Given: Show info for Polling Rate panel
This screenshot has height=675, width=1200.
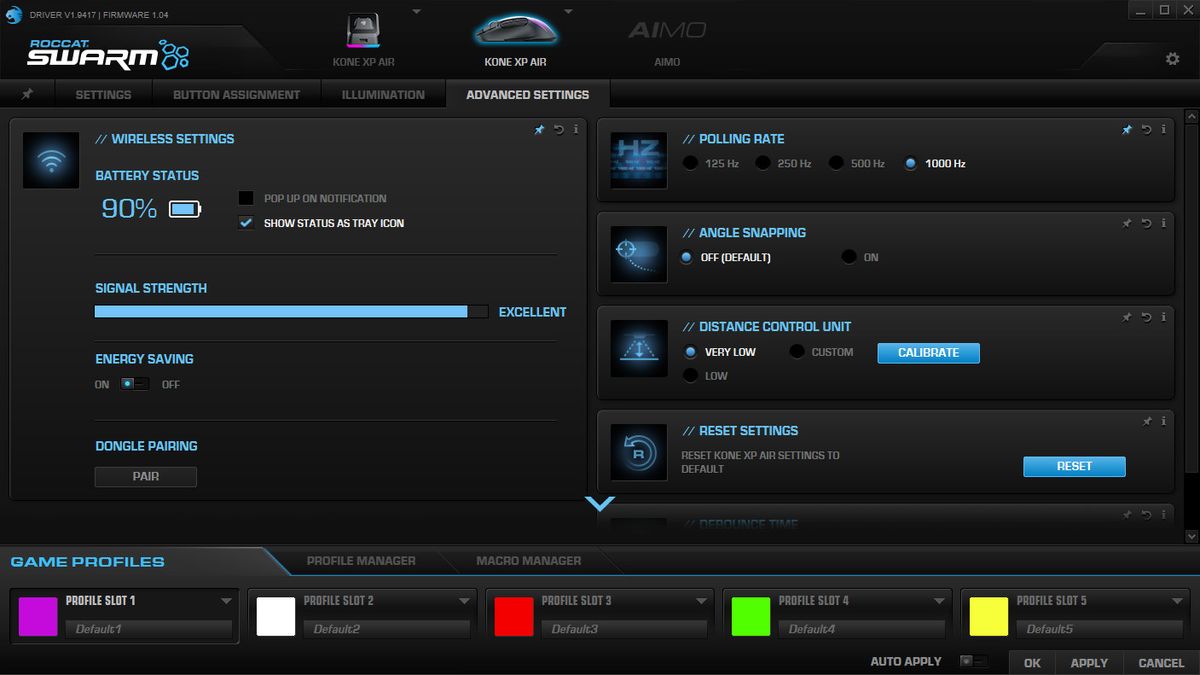Looking at the screenshot, I should 1163,130.
